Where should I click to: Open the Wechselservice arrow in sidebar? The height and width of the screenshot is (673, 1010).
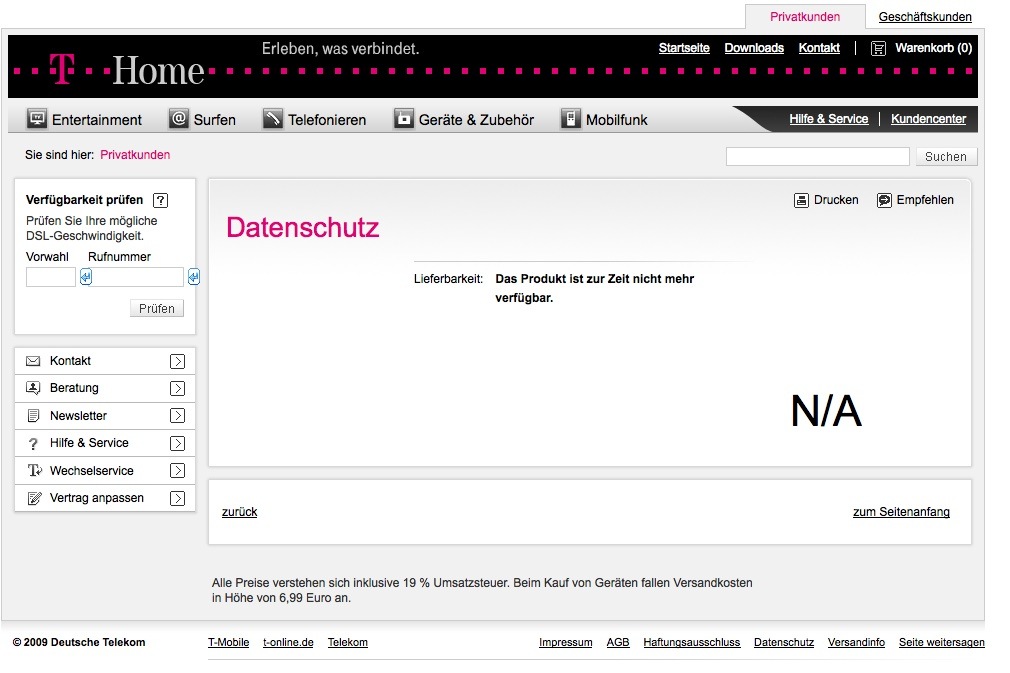(177, 471)
